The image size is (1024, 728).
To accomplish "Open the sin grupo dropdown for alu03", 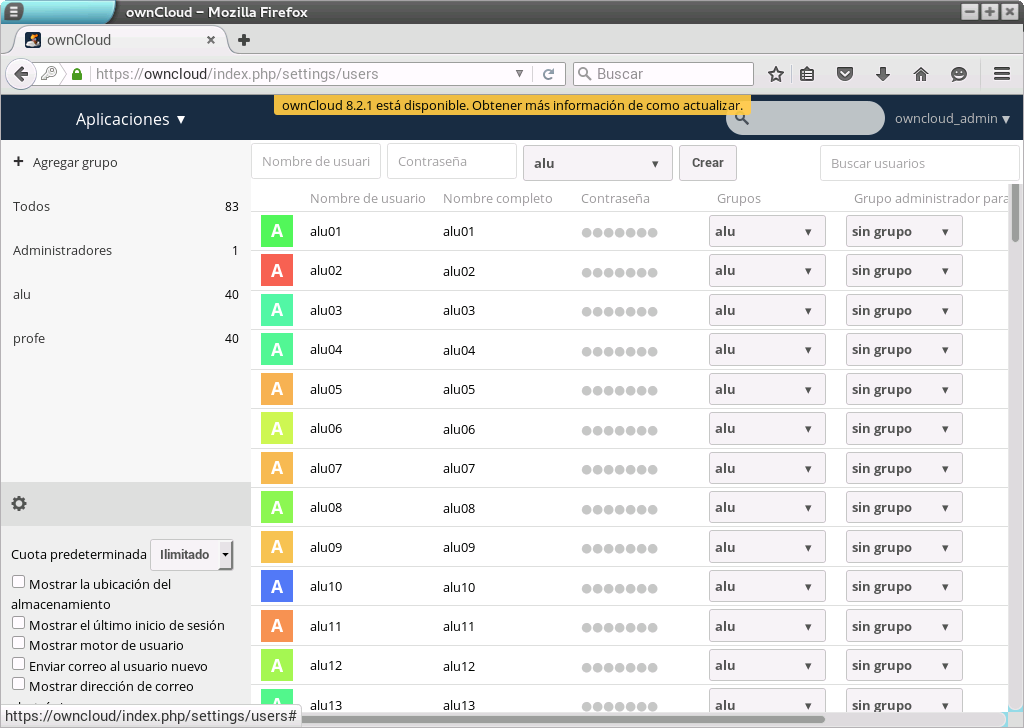I will (903, 310).
